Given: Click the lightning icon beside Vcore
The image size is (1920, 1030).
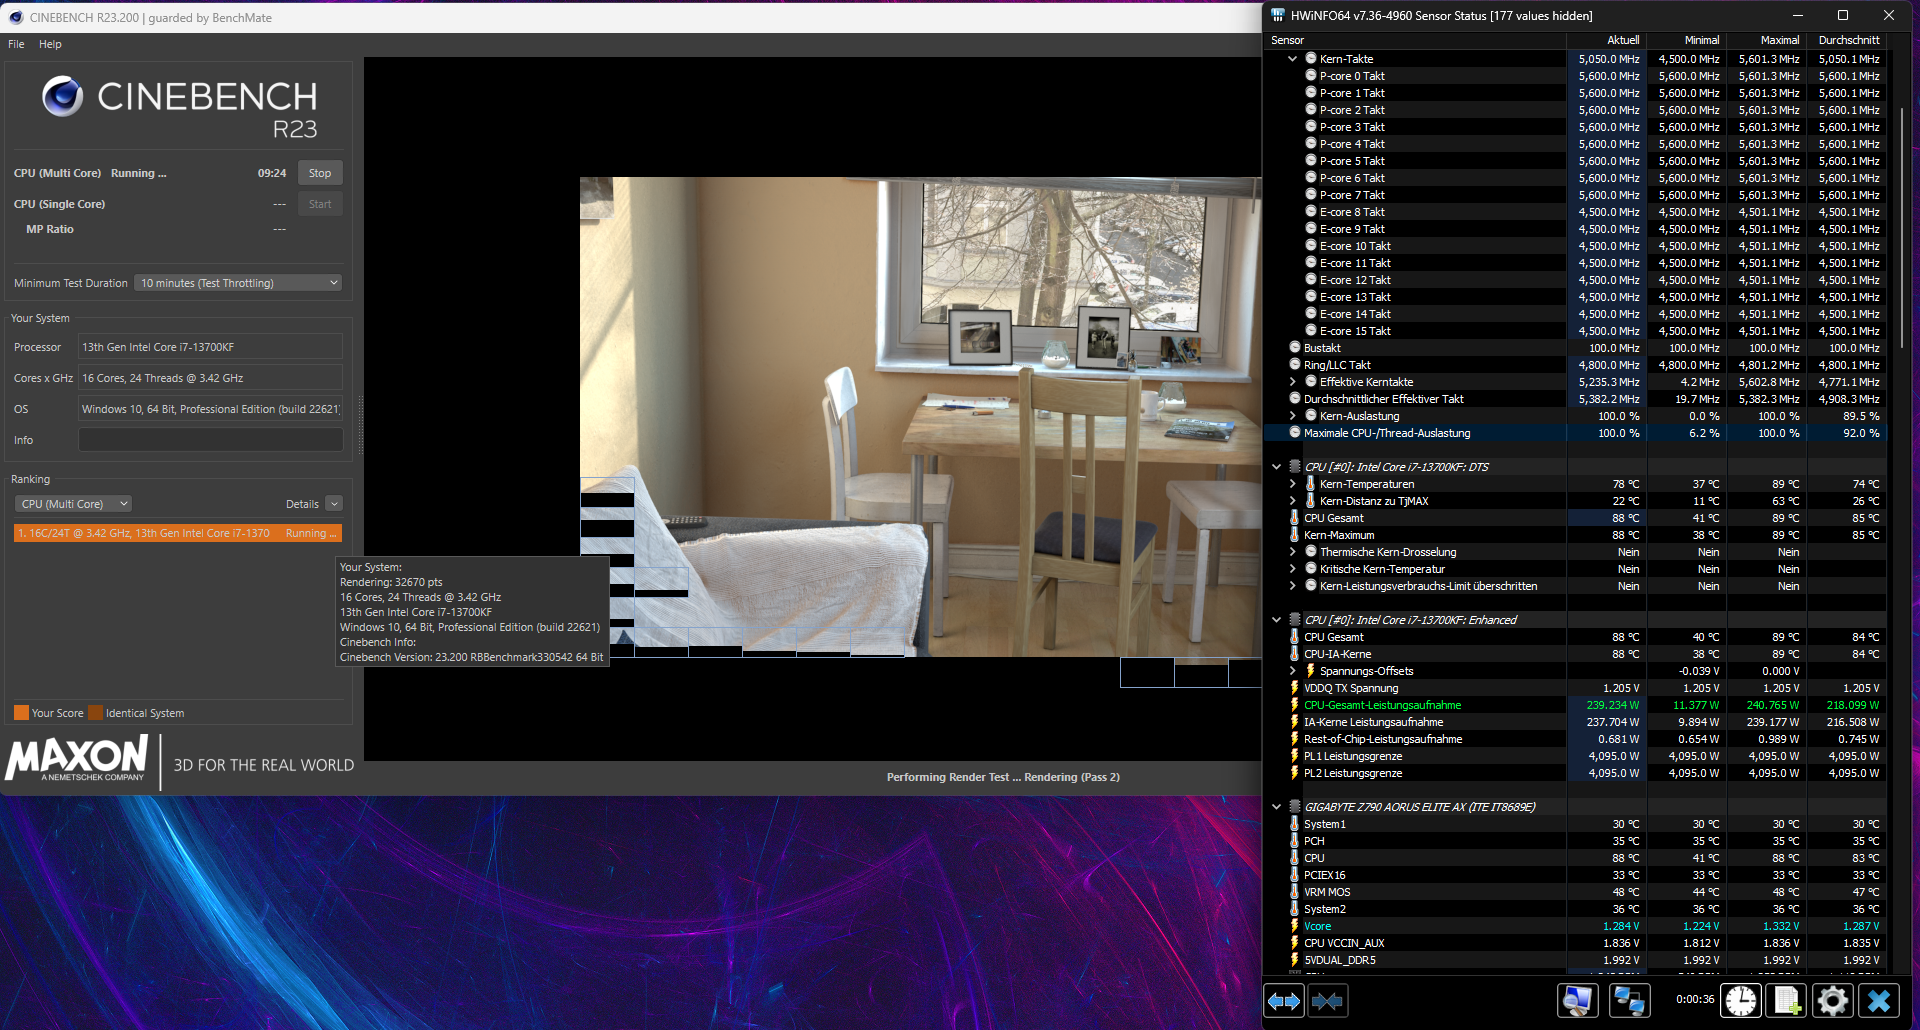Looking at the screenshot, I should (x=1295, y=925).
